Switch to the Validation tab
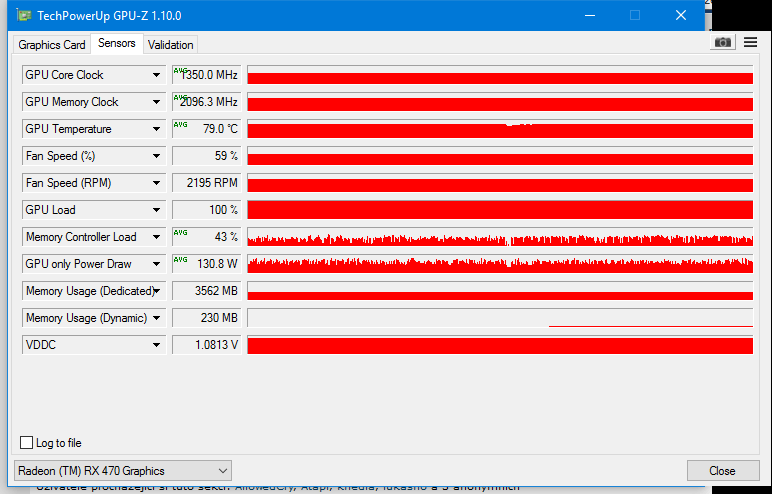This screenshot has width=772, height=494. coord(171,45)
